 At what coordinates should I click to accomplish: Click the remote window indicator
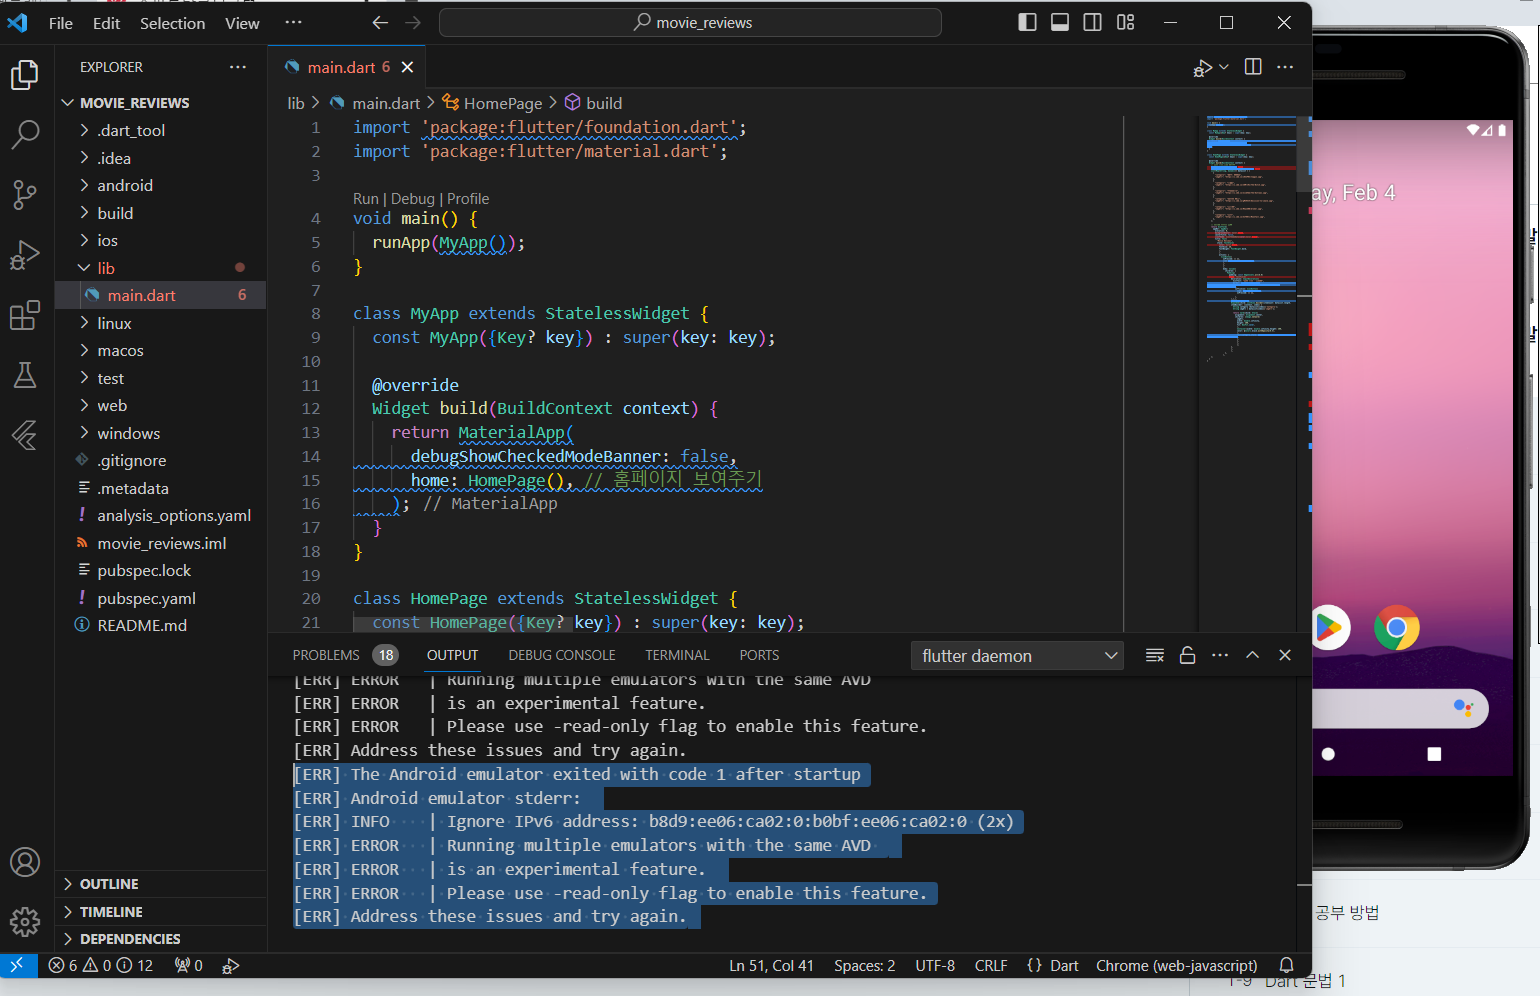pos(17,965)
